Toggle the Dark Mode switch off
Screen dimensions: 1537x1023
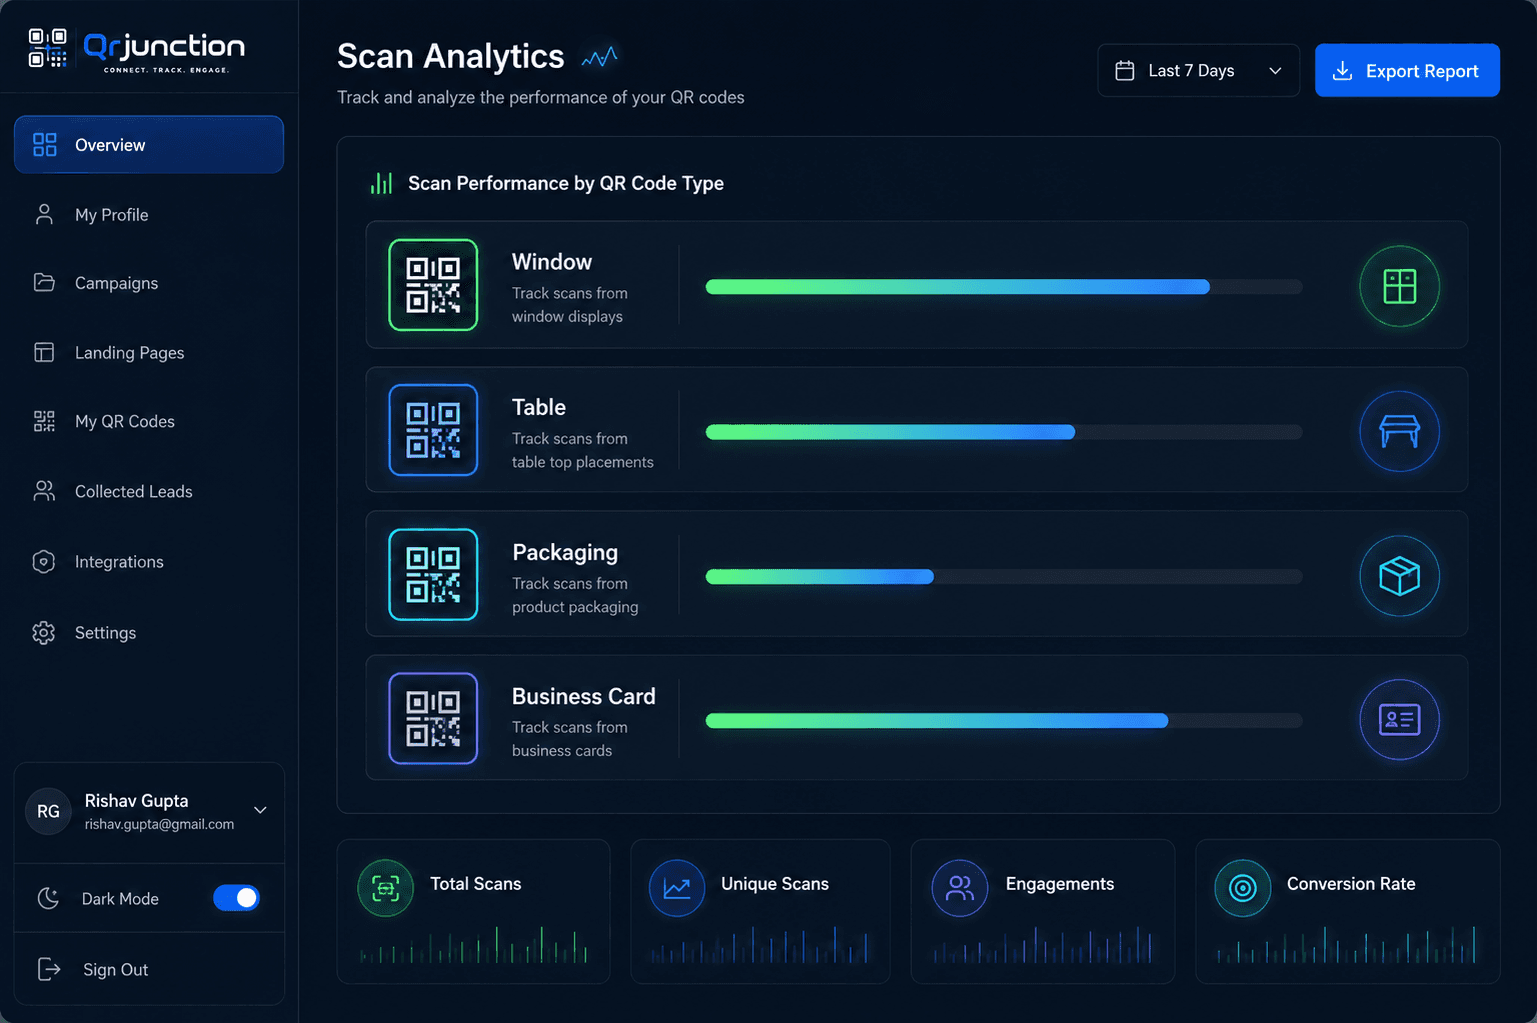point(236,898)
